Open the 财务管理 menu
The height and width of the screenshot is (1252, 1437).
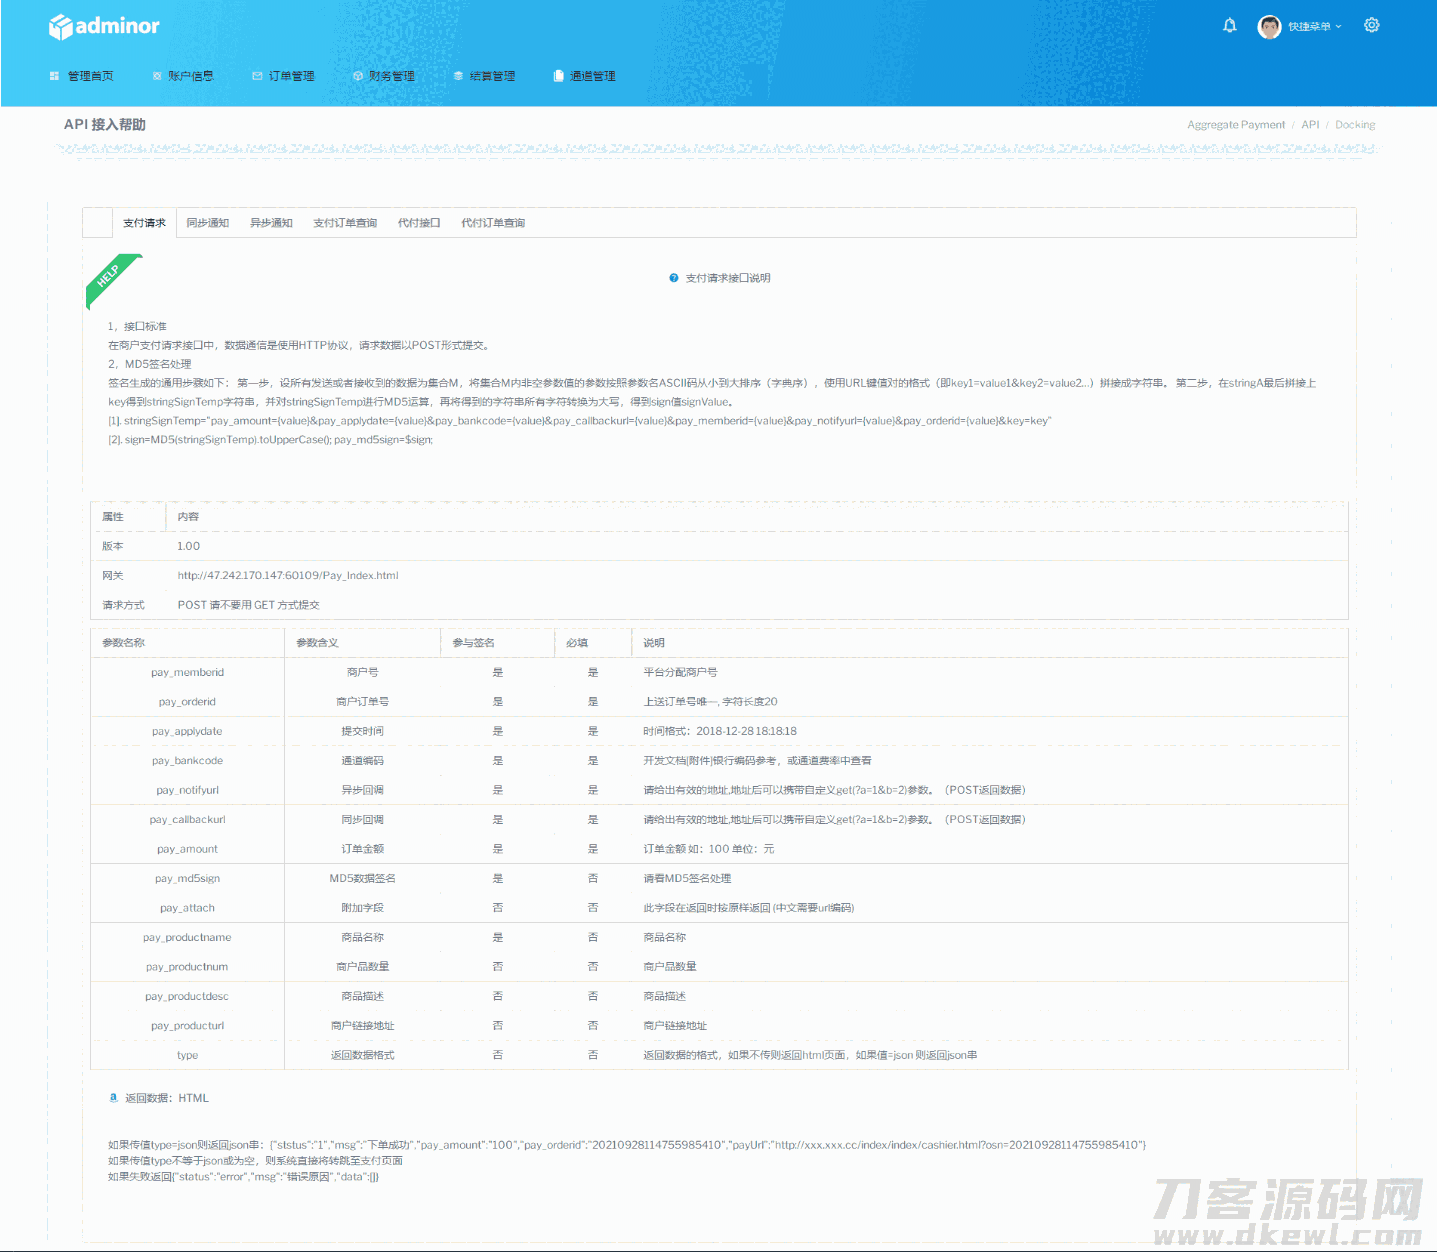tap(390, 76)
